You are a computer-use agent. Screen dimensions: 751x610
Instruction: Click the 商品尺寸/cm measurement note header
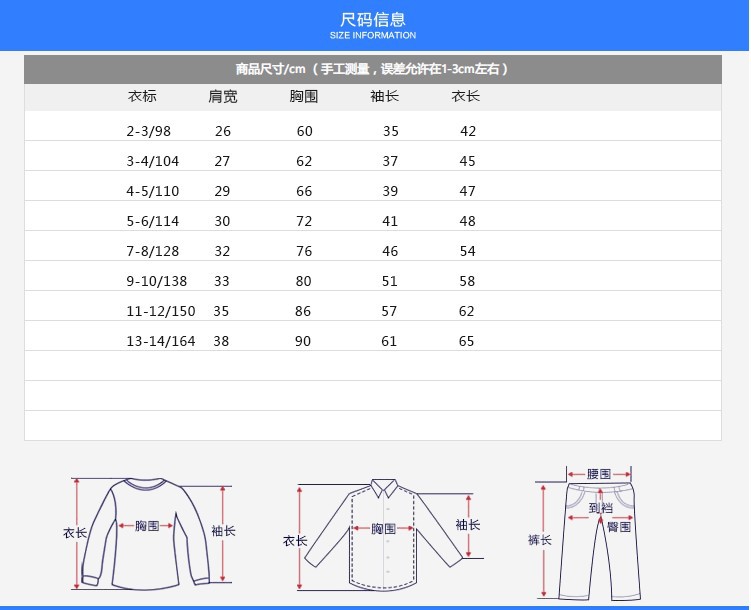click(372, 69)
